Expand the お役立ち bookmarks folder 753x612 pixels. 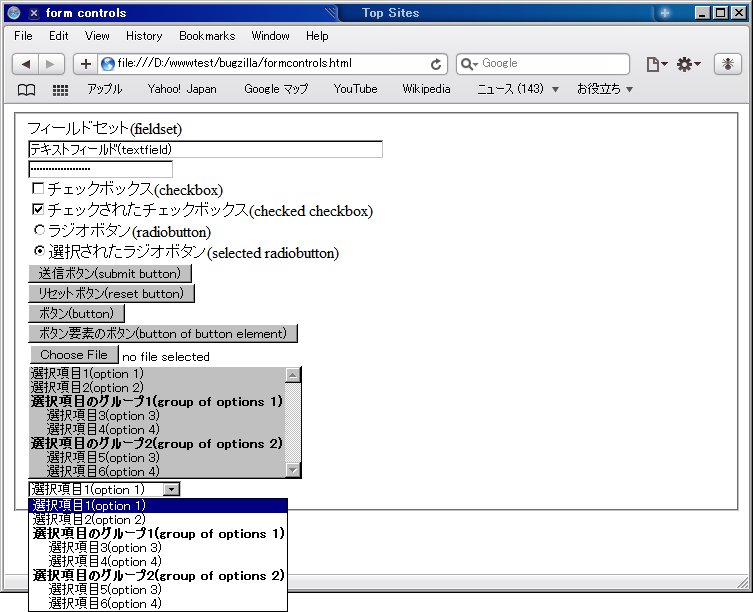[x=605, y=89]
